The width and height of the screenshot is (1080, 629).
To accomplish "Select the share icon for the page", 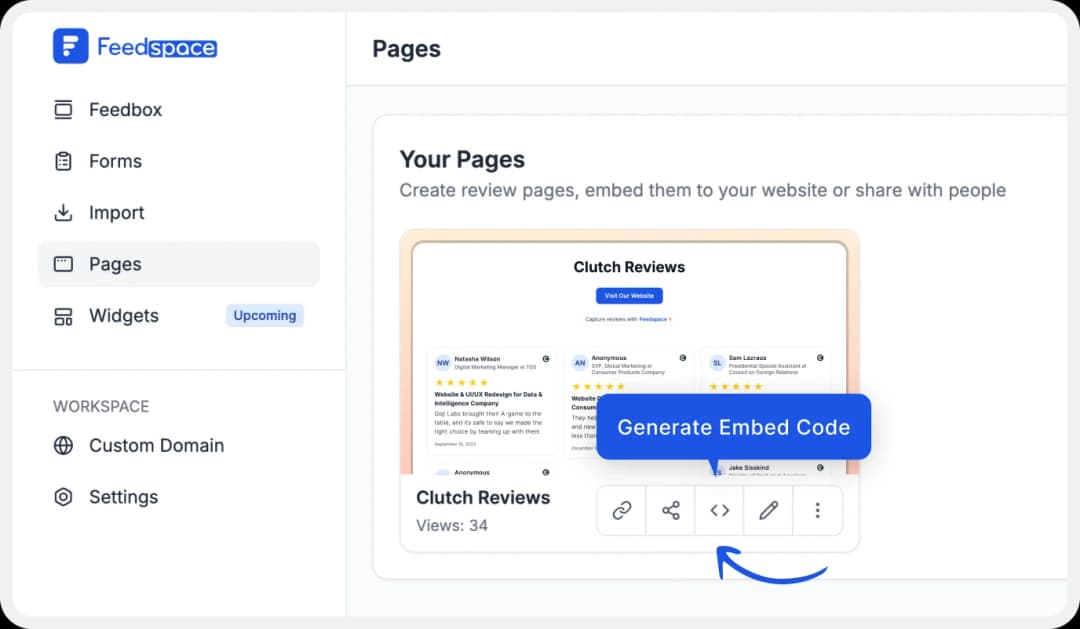I will point(670,510).
